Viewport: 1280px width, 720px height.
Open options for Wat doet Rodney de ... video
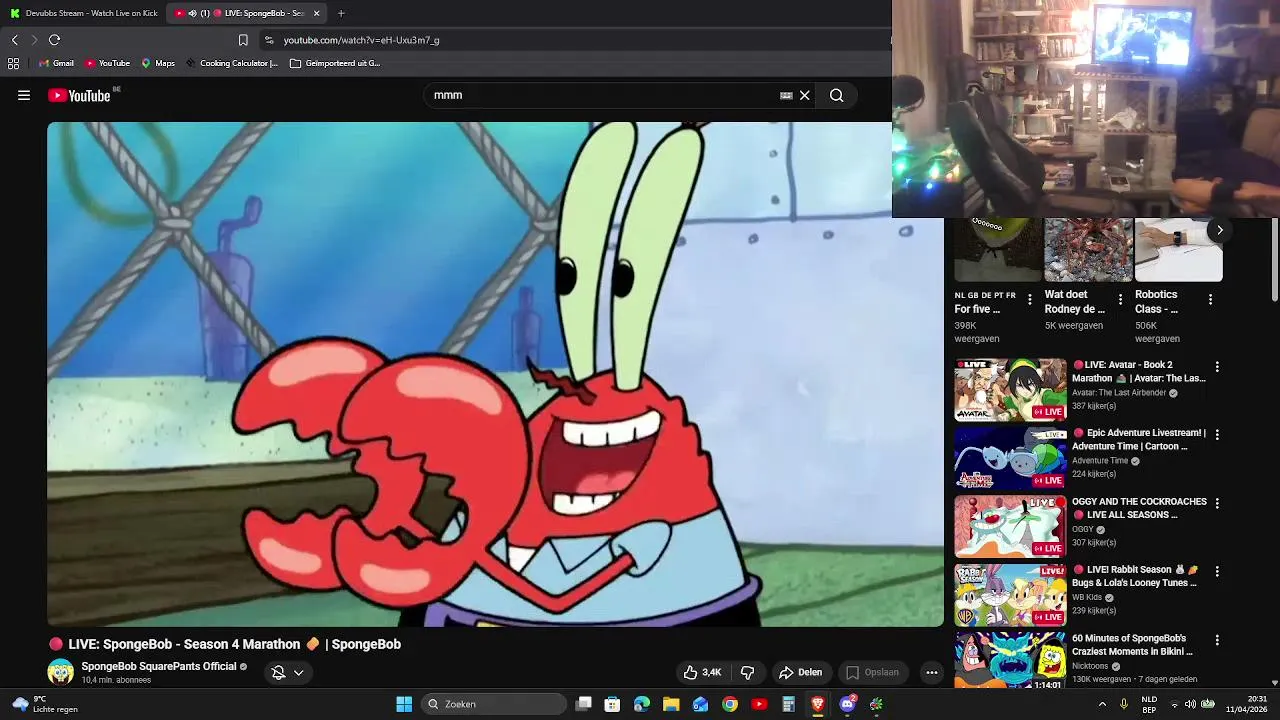click(1120, 299)
